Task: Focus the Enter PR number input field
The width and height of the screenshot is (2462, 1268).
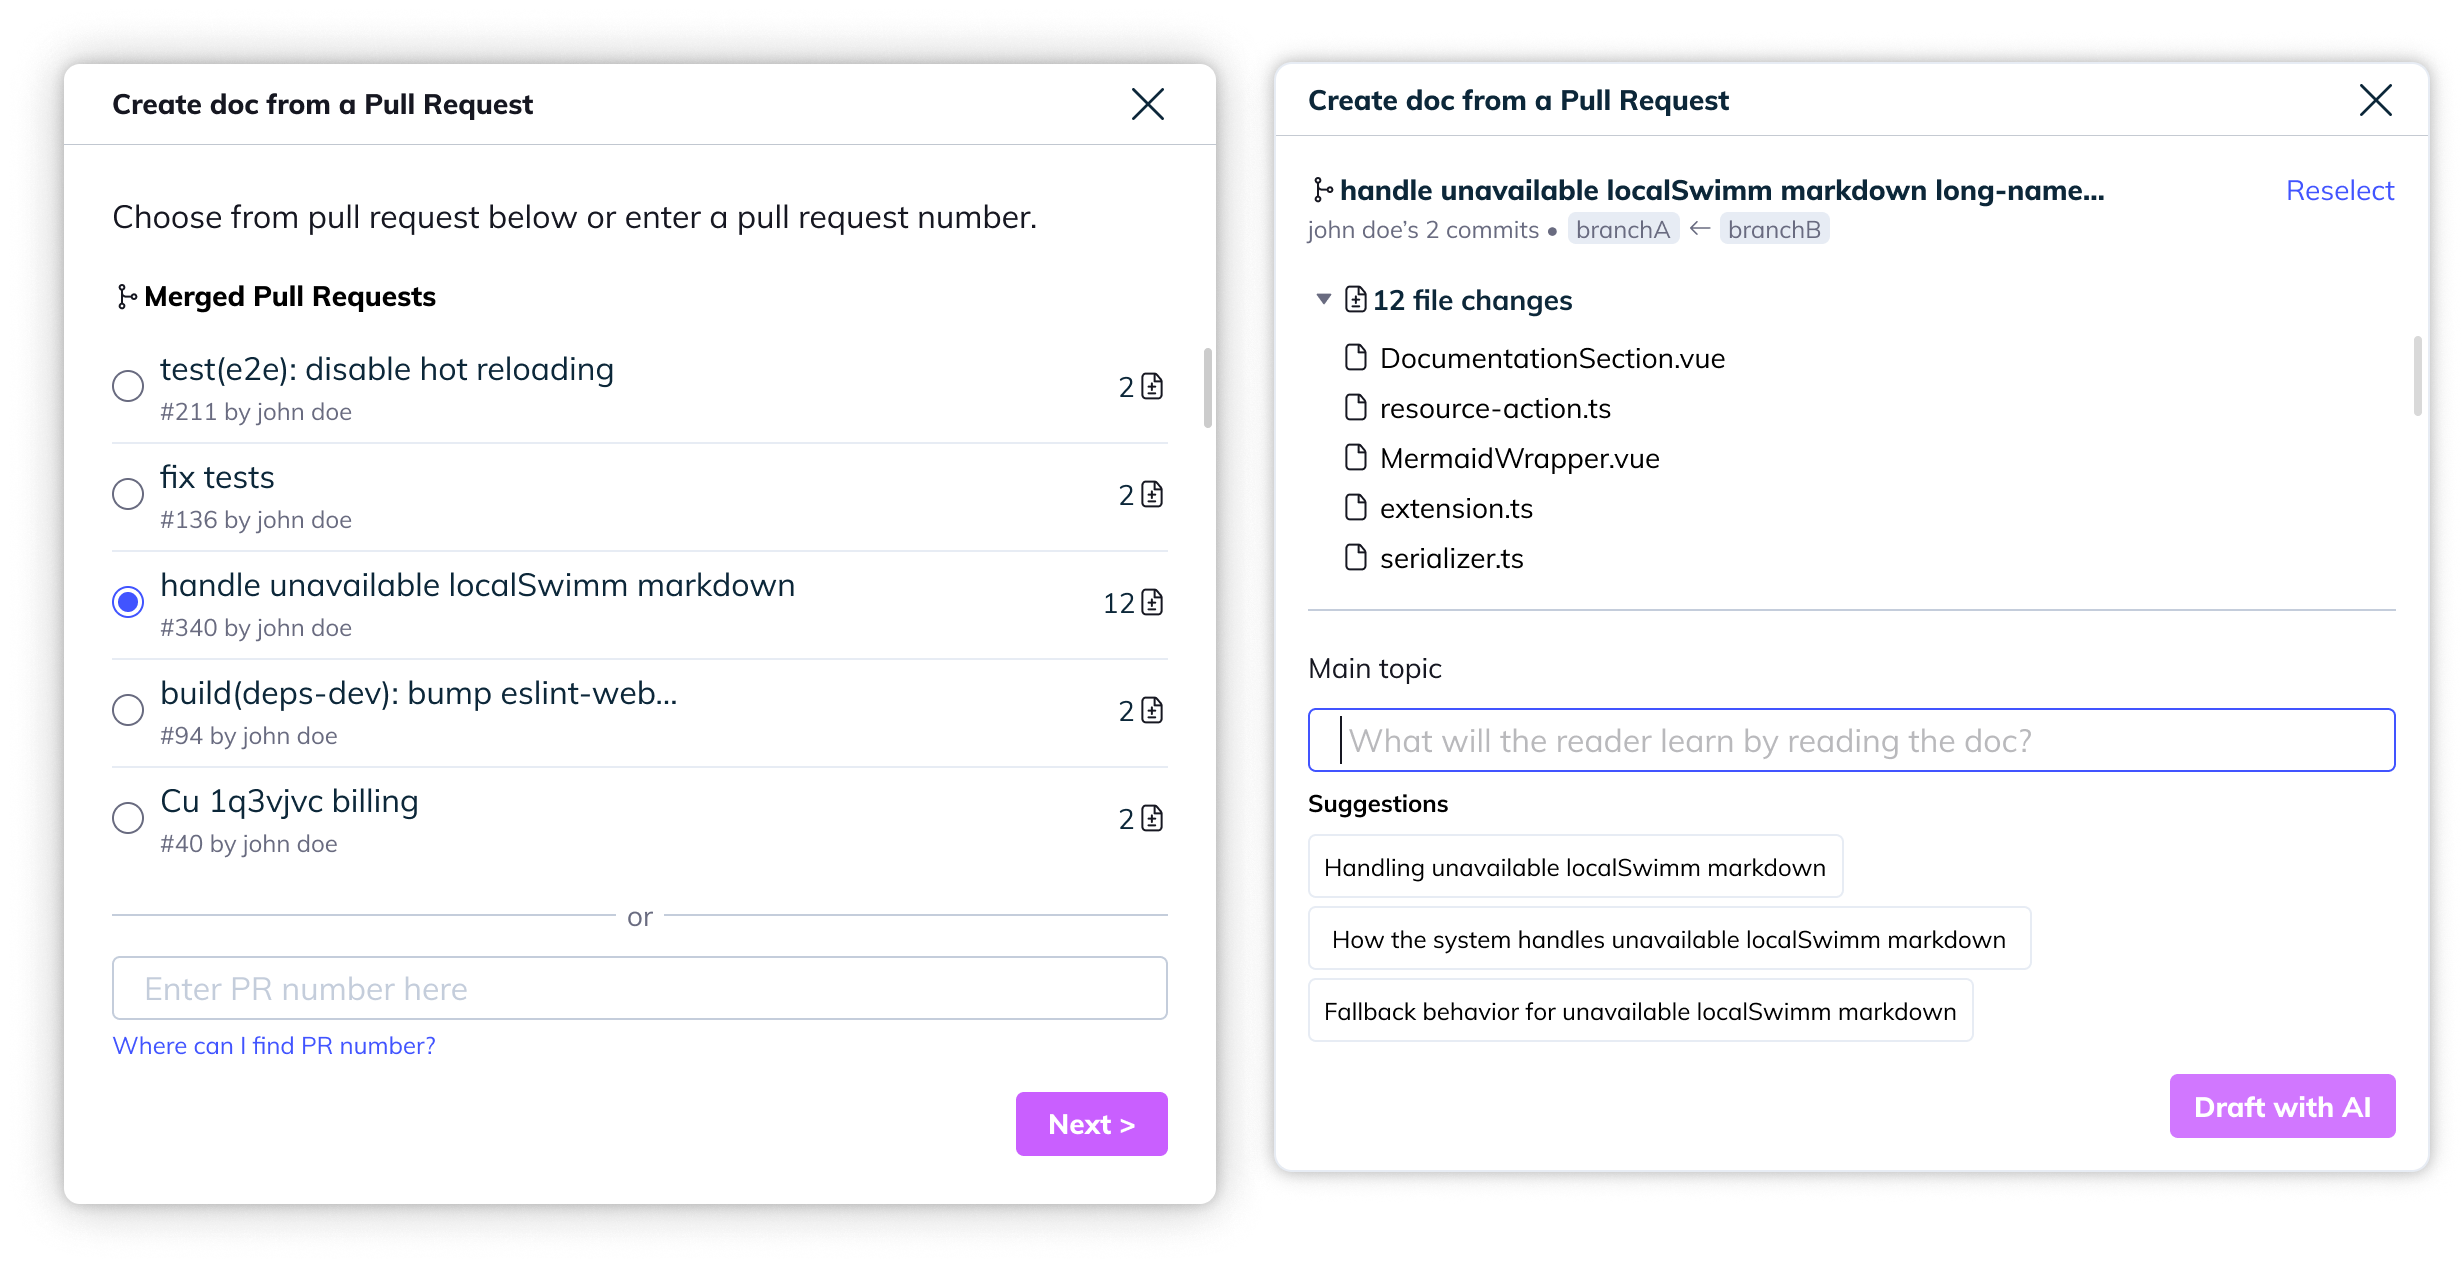Action: pyautogui.click(x=639, y=988)
